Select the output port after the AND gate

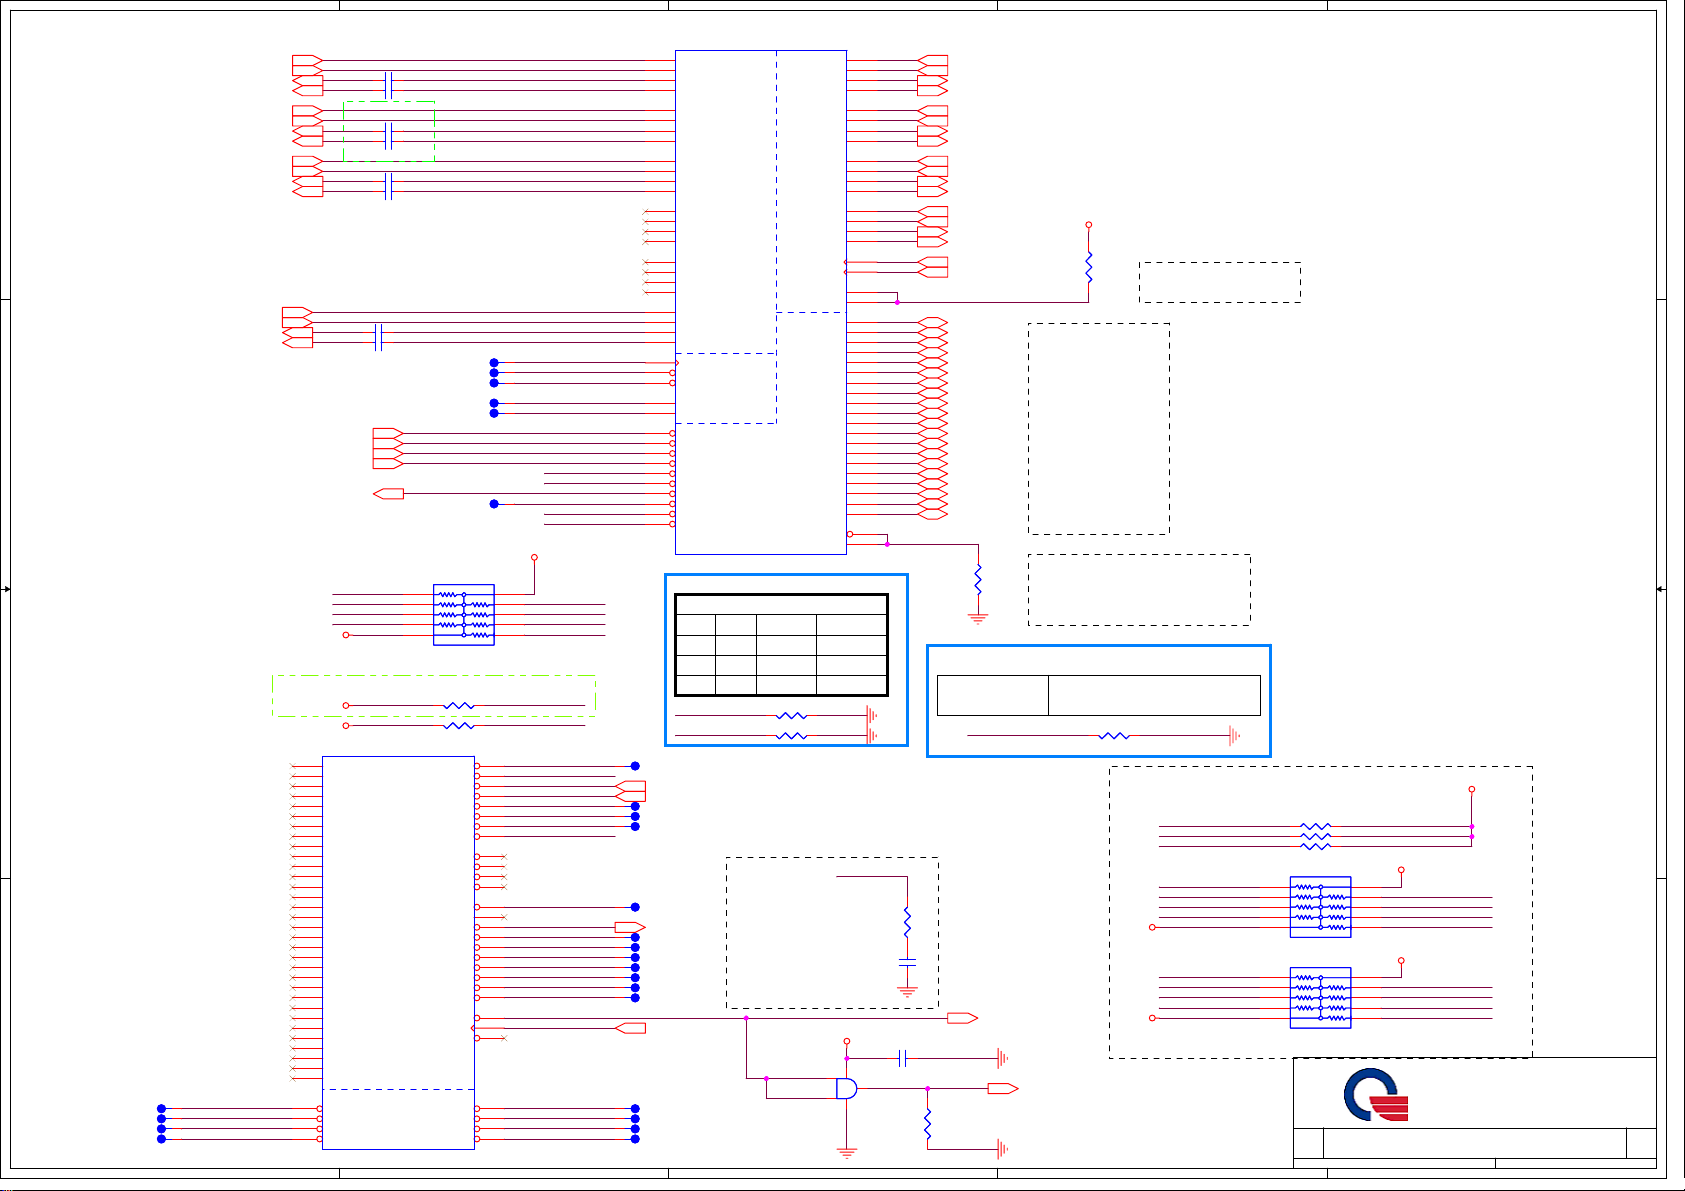coord(1003,1088)
